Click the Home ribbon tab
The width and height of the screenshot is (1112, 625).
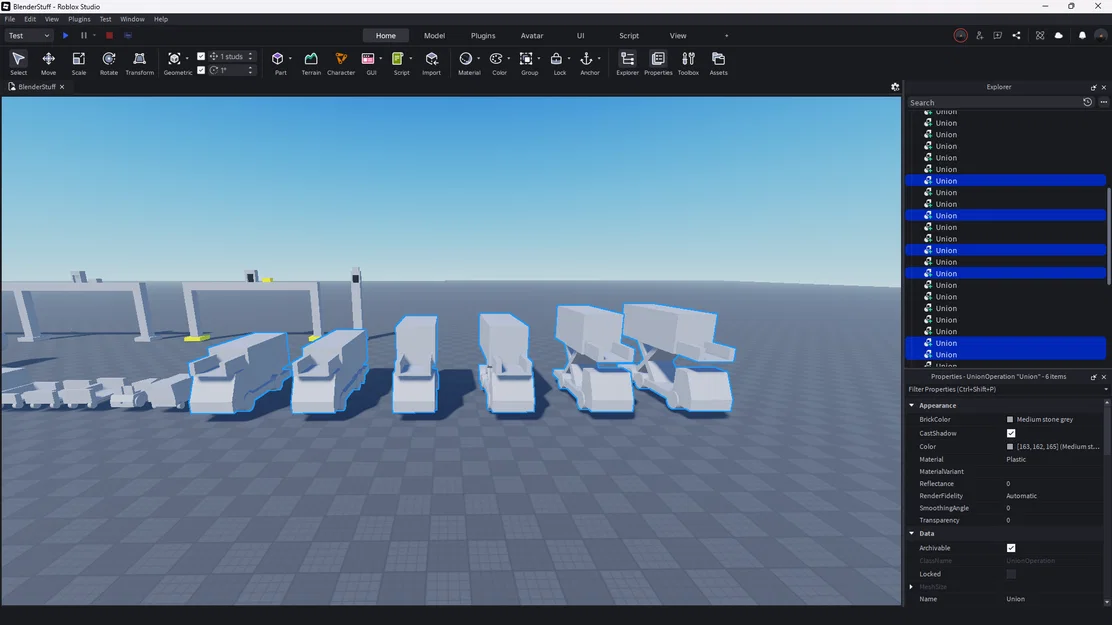pos(386,35)
